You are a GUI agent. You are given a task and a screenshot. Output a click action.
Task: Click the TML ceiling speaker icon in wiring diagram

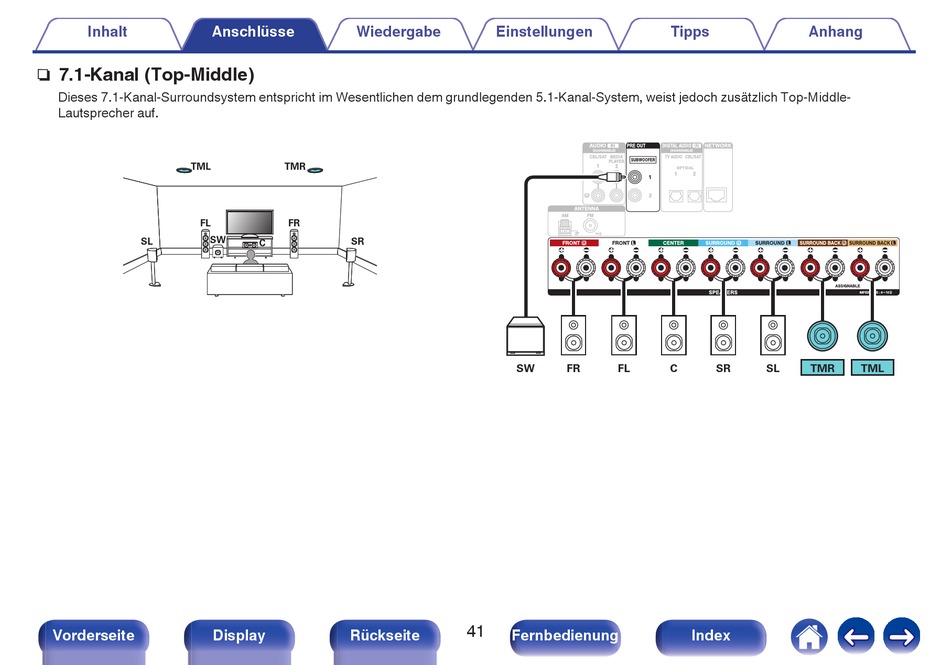coord(872,336)
